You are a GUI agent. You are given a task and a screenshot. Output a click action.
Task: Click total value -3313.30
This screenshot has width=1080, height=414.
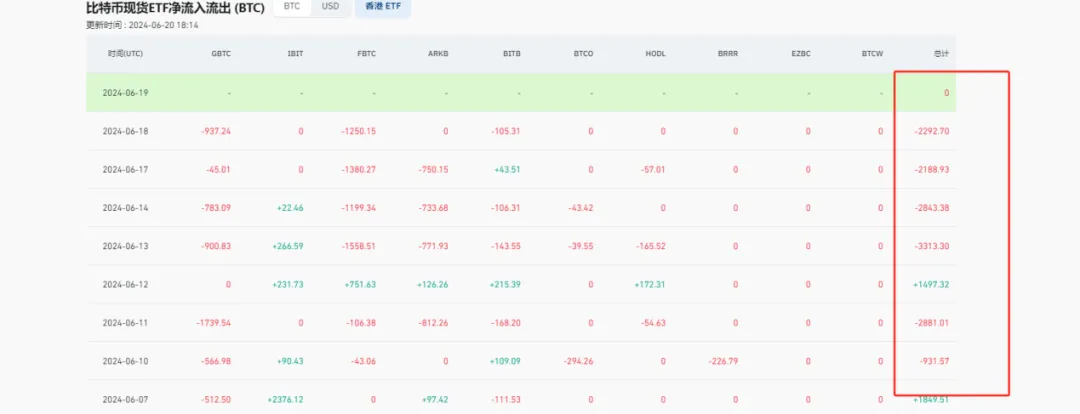933,246
